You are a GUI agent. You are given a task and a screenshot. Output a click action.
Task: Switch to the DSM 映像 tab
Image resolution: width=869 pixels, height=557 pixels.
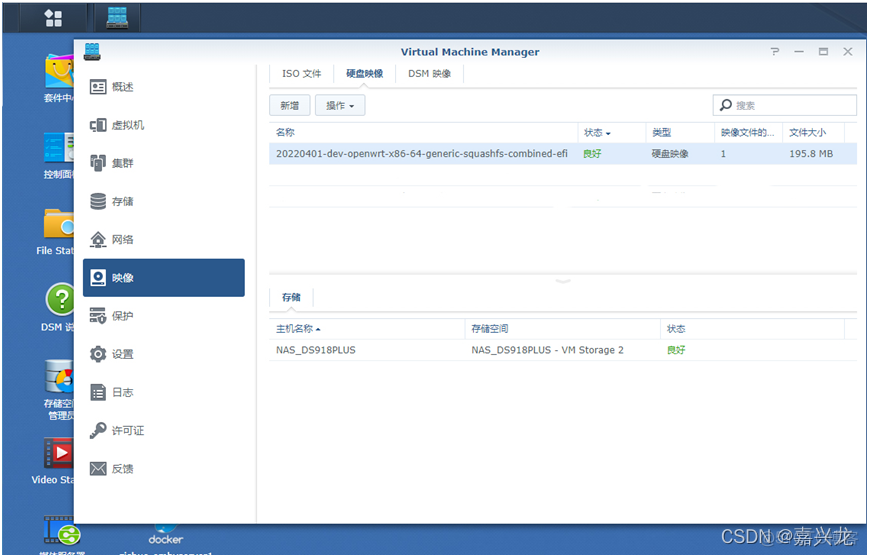coord(430,74)
